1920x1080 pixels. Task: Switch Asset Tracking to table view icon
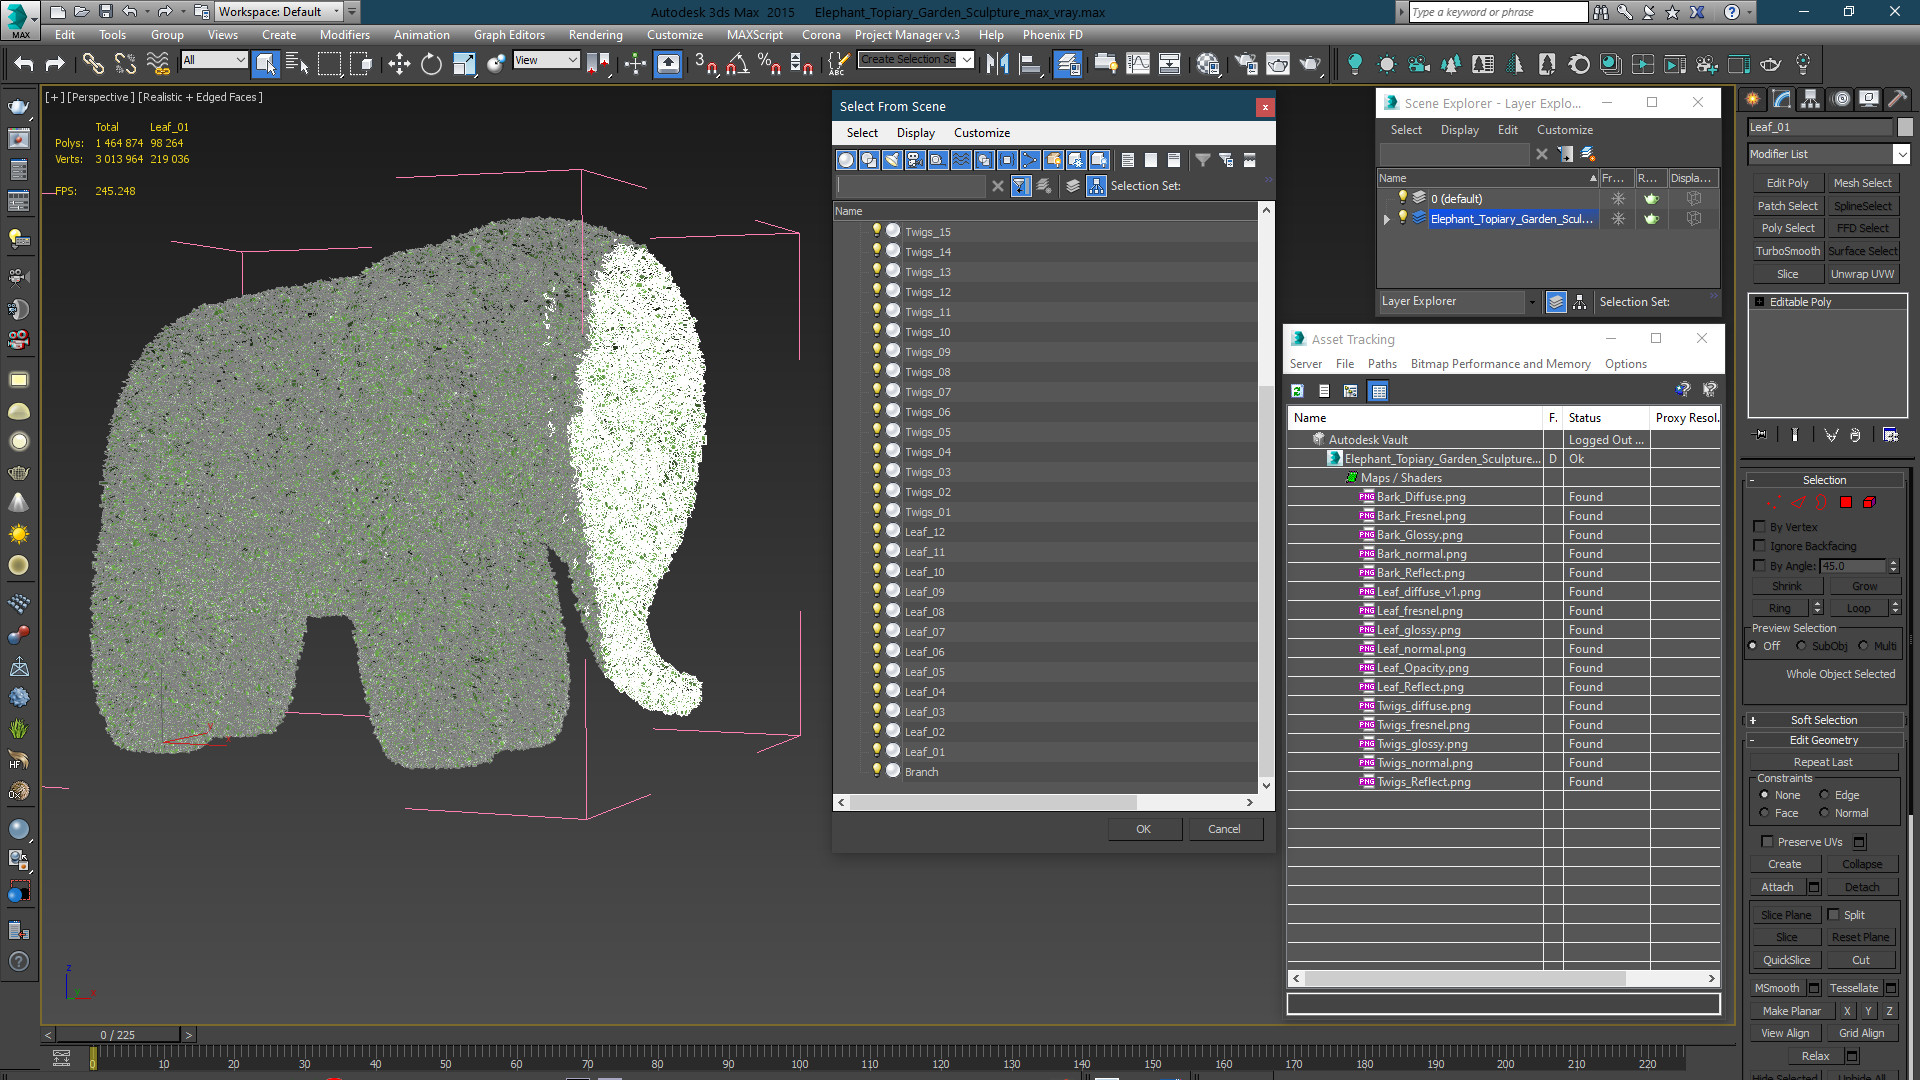[1379, 391]
